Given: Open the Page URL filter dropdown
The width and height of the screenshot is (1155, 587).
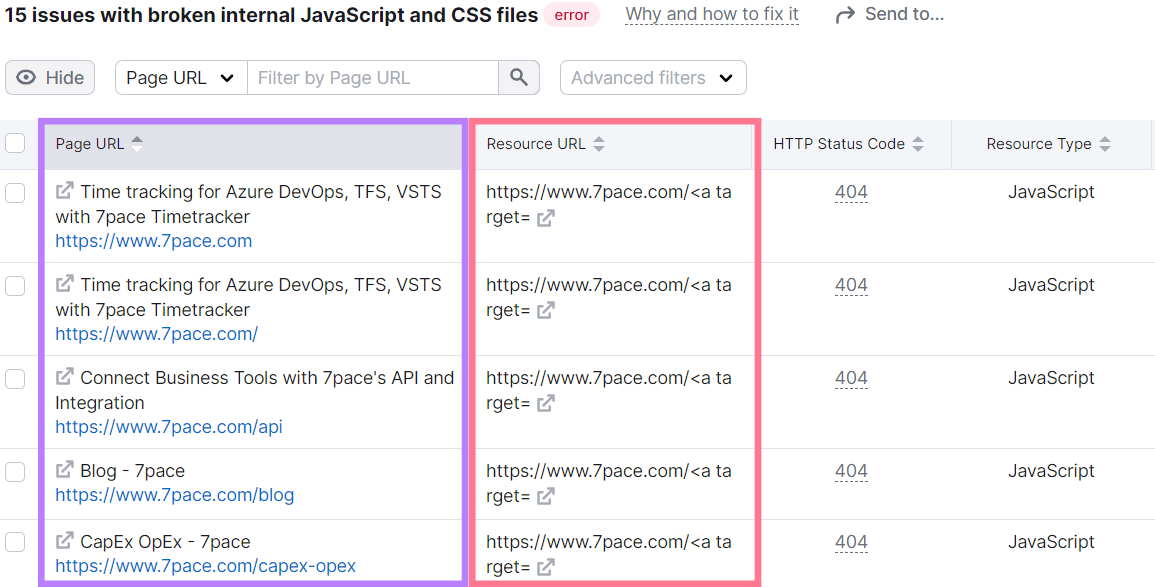Looking at the screenshot, I should 180,77.
